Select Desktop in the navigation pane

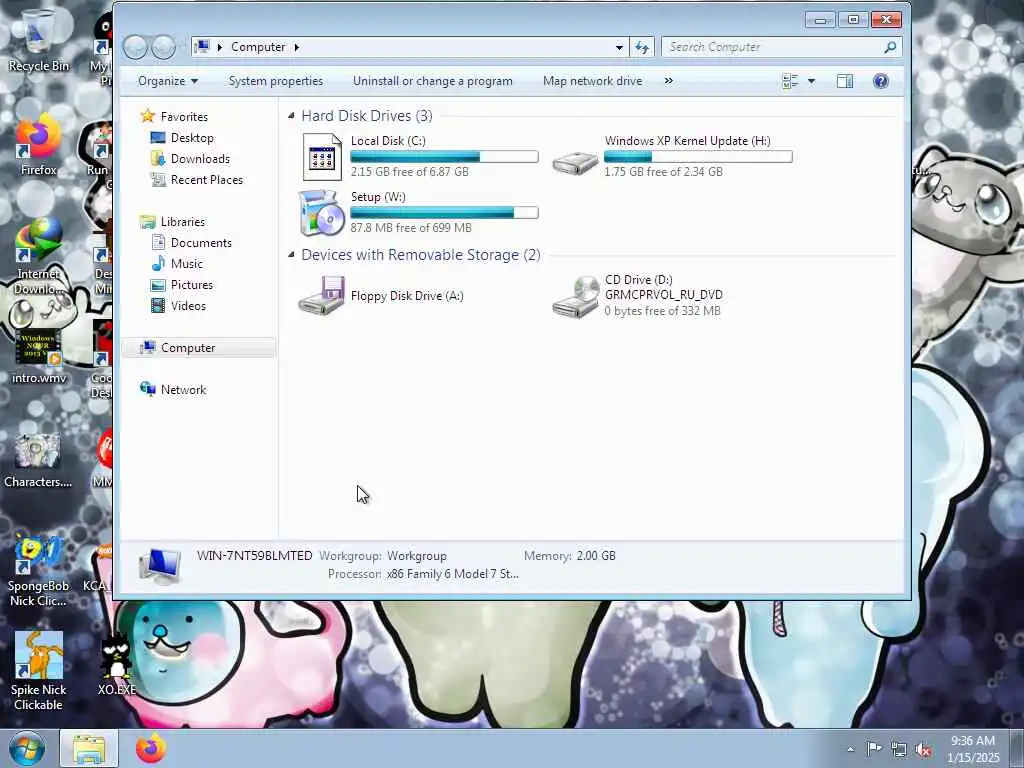click(192, 138)
